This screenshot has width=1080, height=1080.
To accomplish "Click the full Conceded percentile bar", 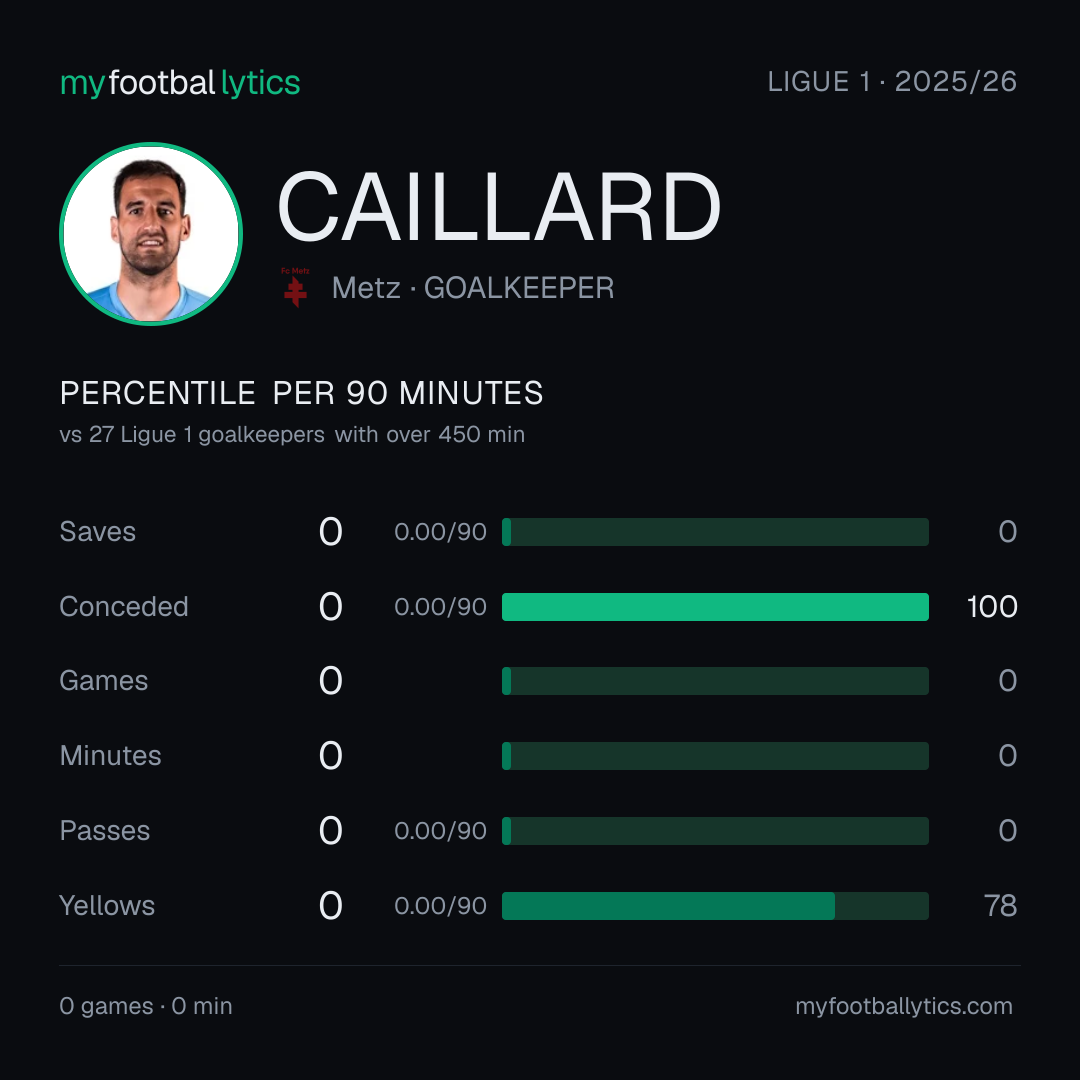I will tap(715, 607).
